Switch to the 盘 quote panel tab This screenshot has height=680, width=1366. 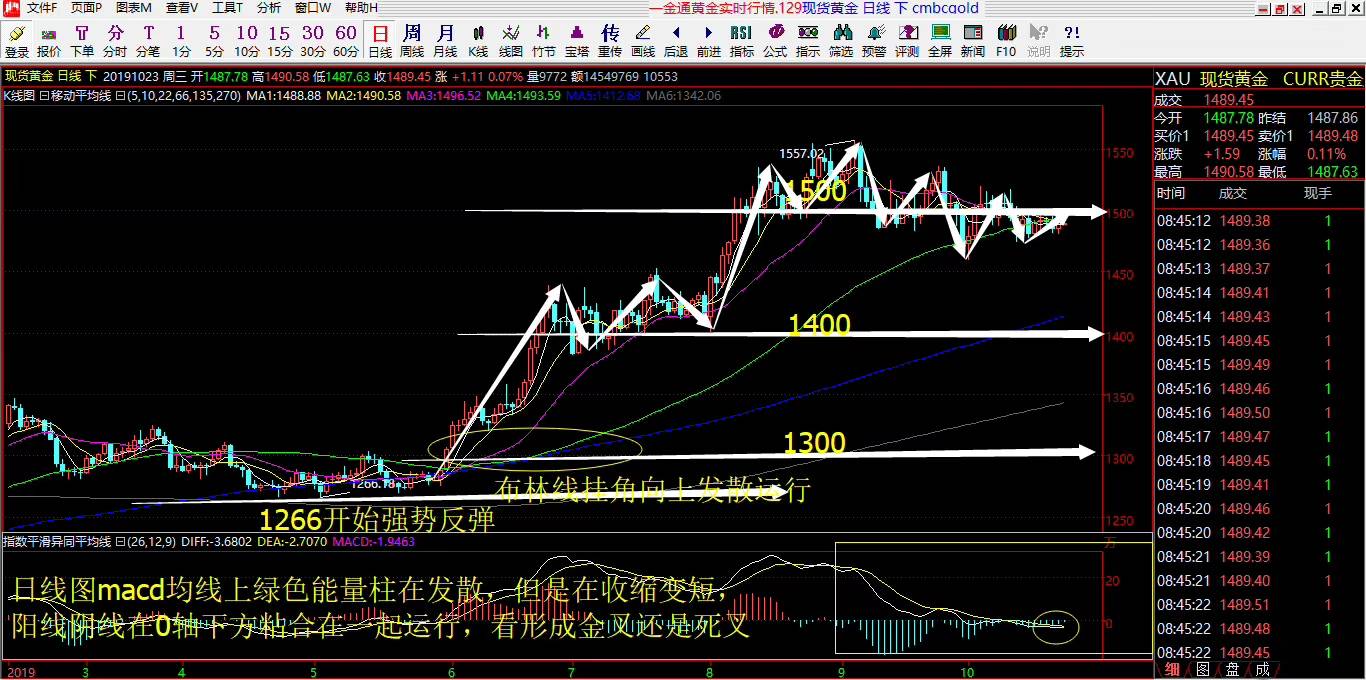click(1232, 670)
